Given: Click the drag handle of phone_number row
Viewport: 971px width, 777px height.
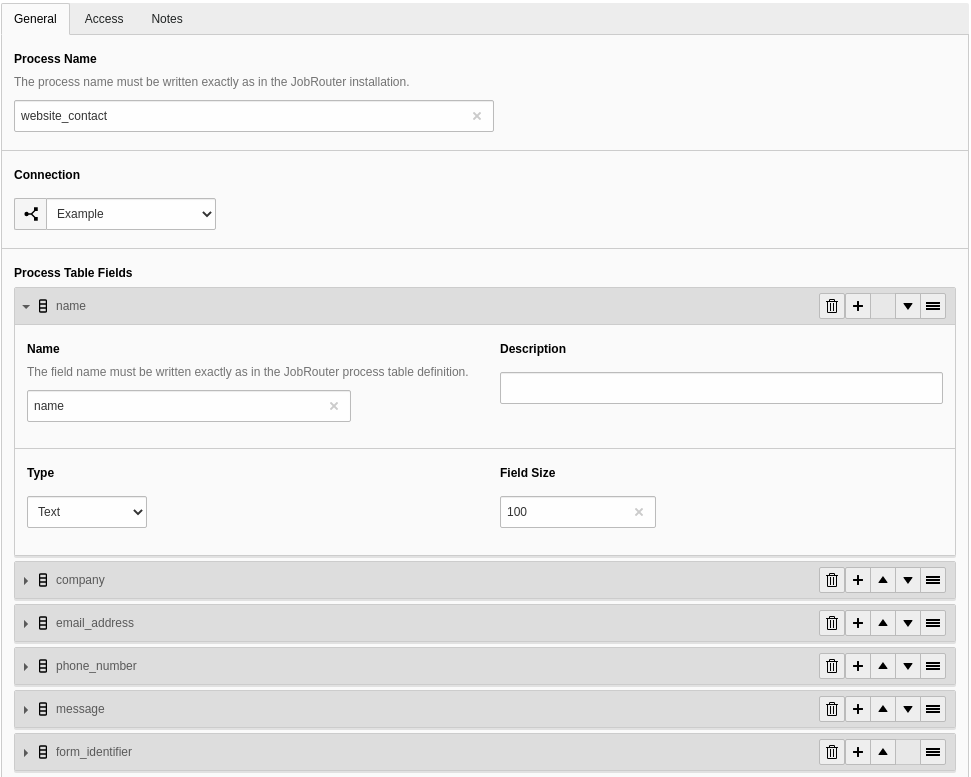Looking at the screenshot, I should [933, 666].
